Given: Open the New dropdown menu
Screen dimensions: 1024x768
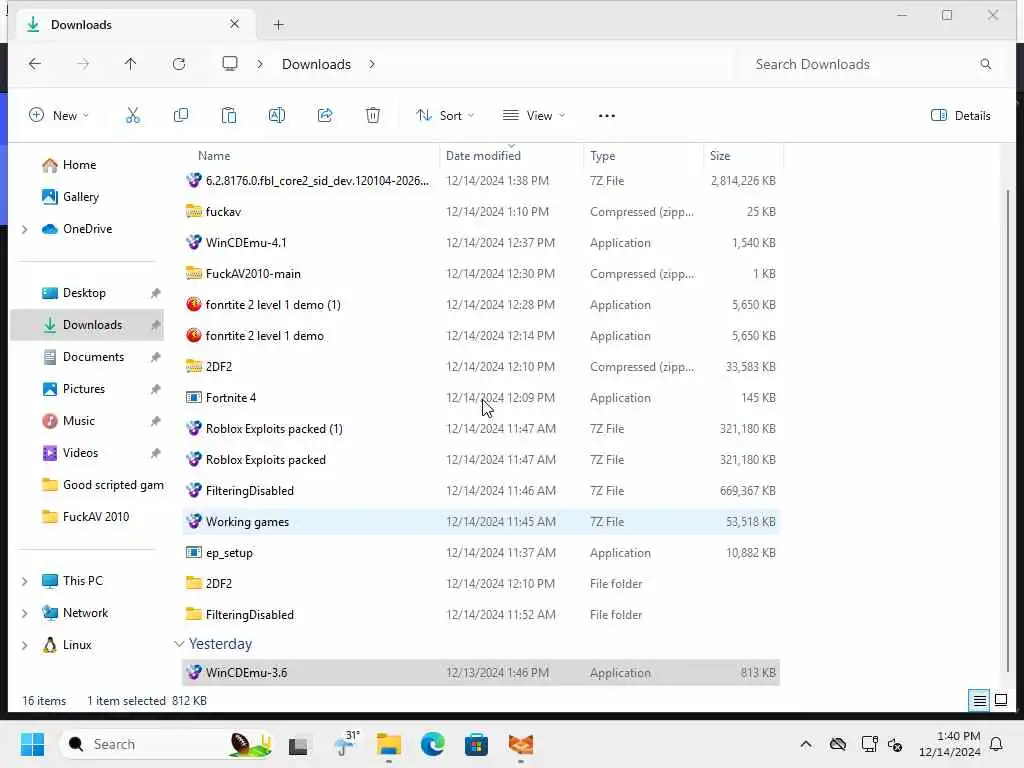Looking at the screenshot, I should tap(59, 116).
